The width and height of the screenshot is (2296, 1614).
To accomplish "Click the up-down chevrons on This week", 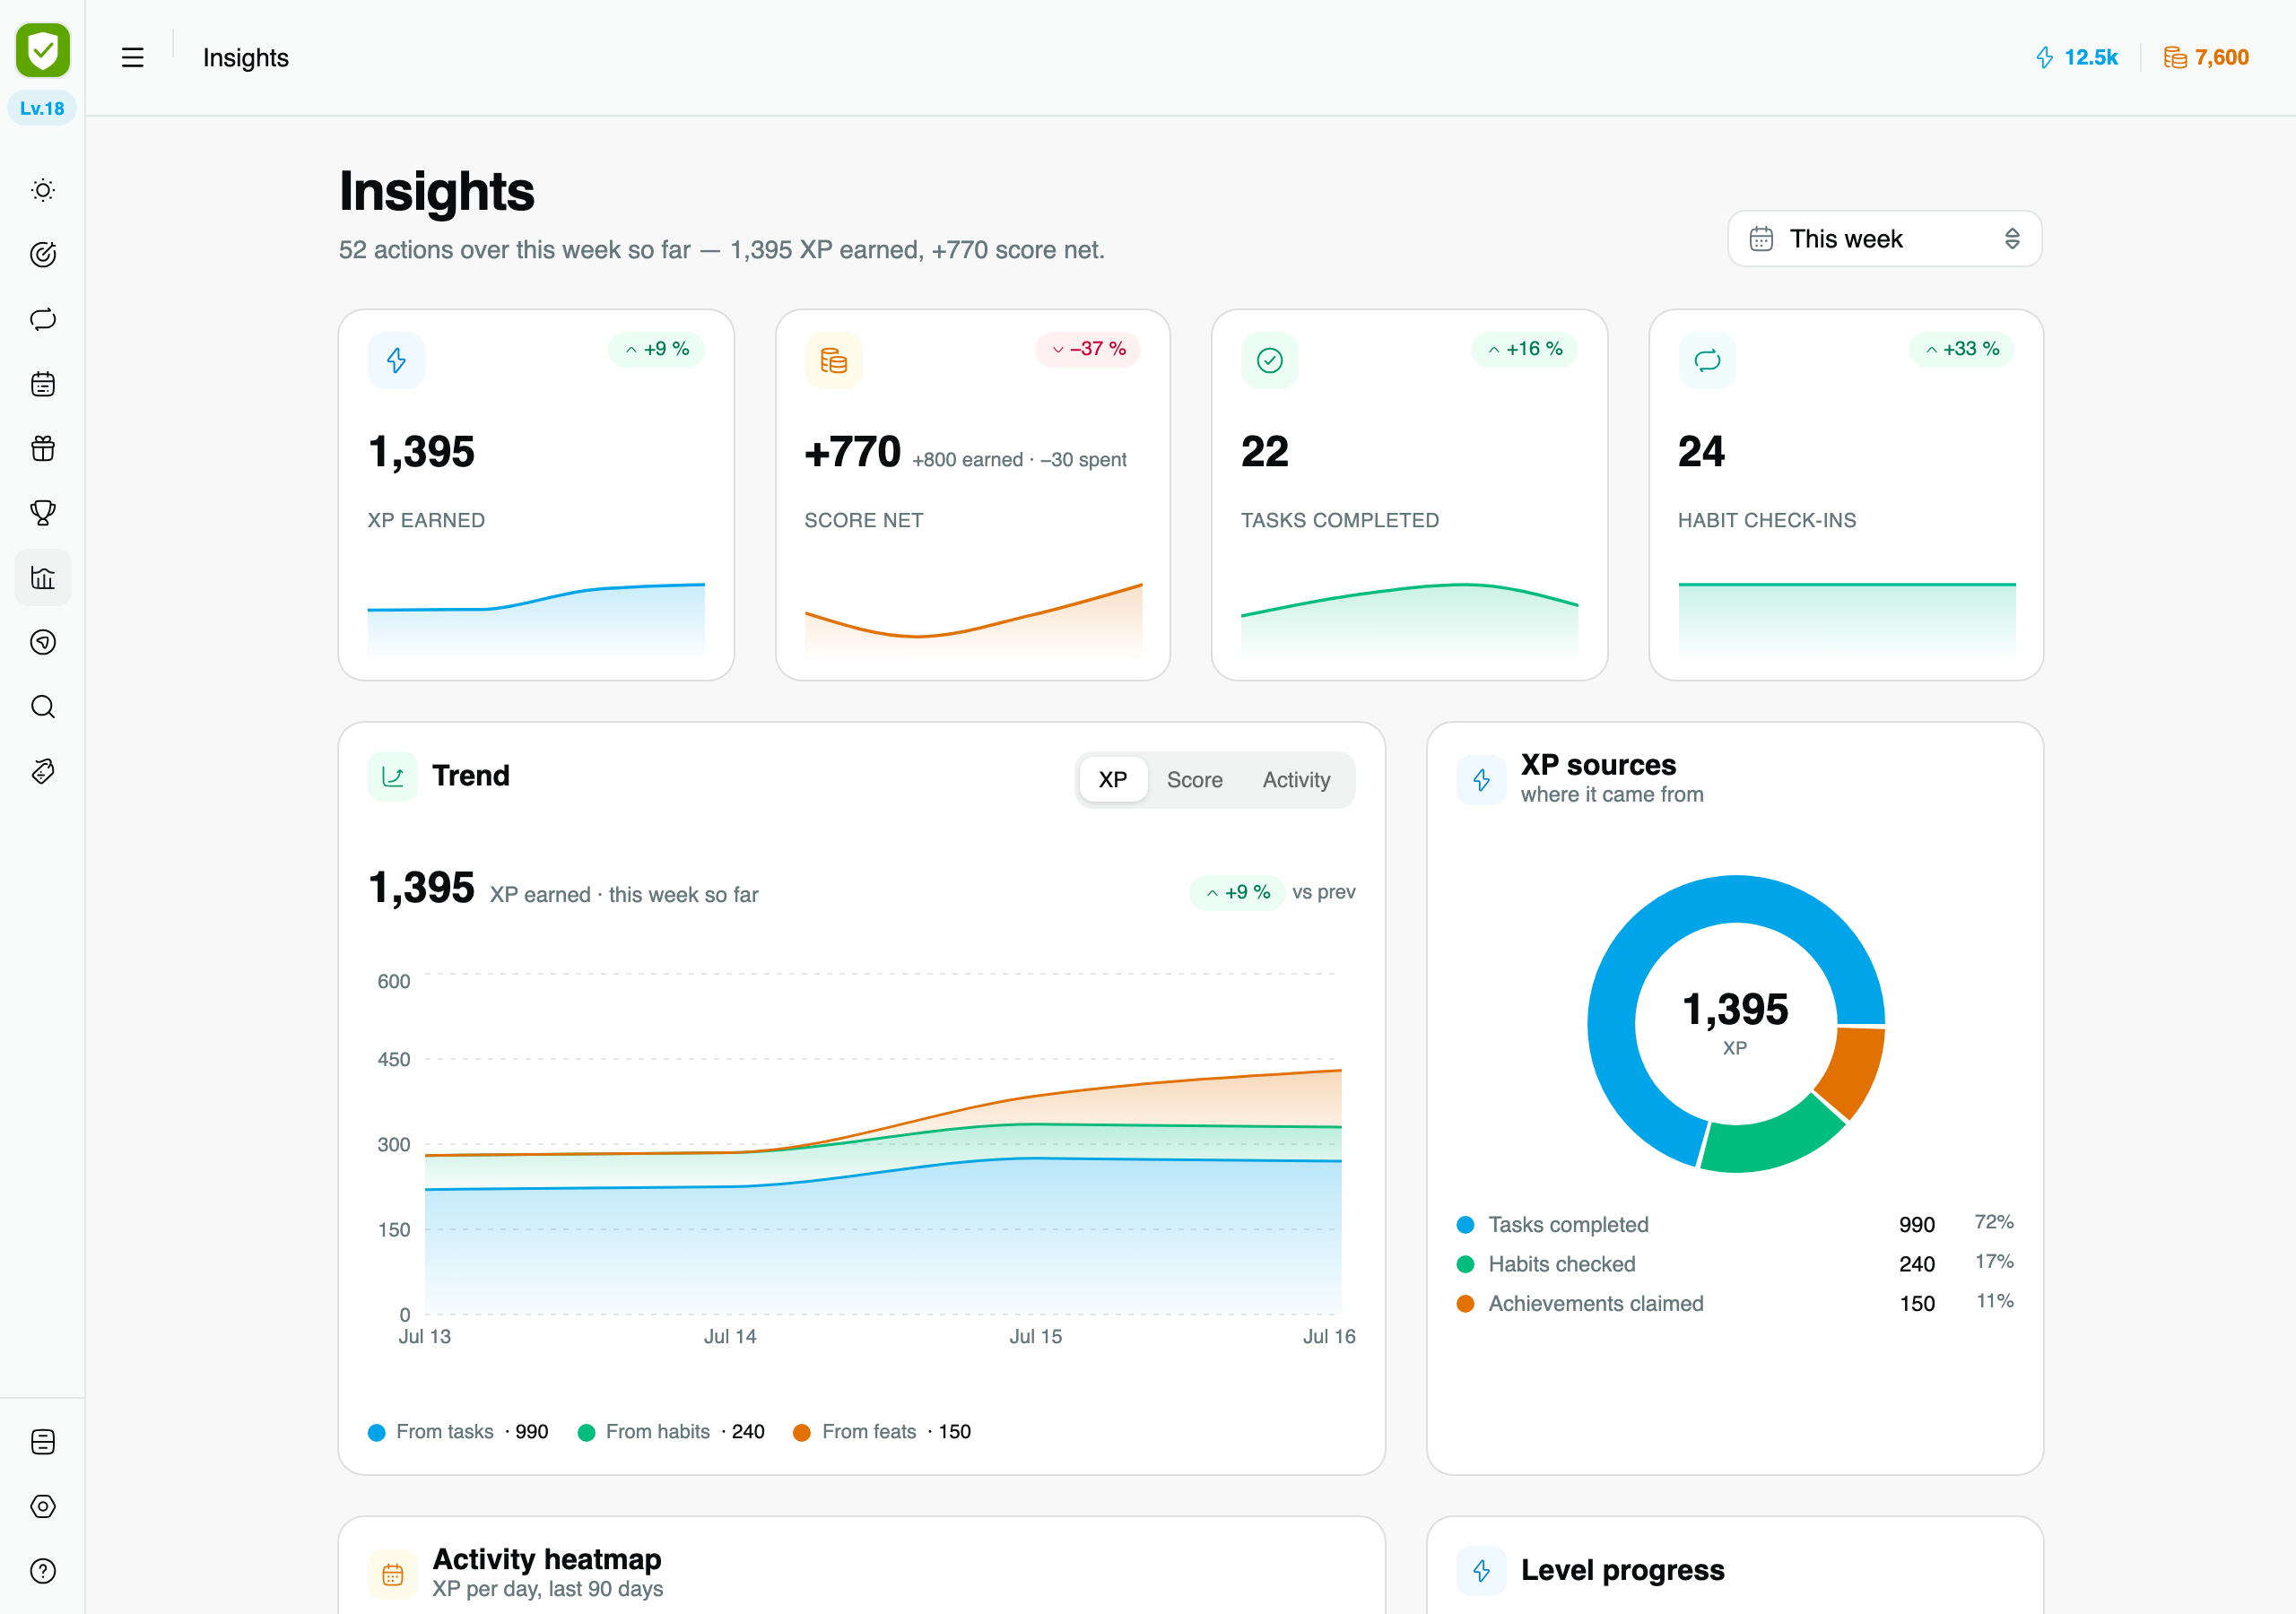I will 2012,238.
